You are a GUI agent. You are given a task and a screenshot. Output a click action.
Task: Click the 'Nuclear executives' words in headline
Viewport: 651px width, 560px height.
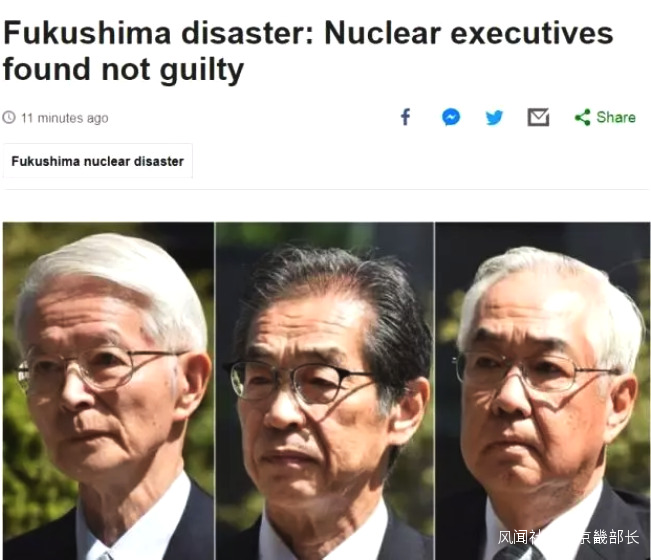coord(468,33)
